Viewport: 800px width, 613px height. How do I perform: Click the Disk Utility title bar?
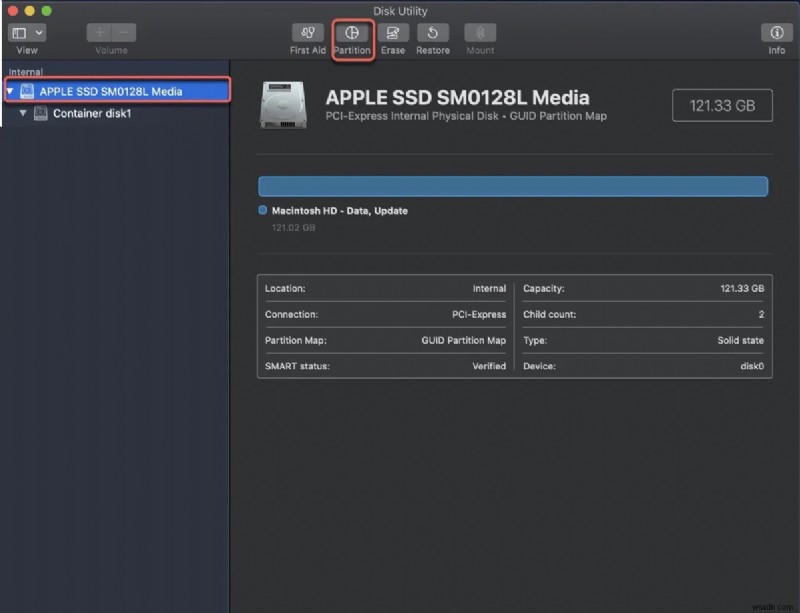coord(400,10)
